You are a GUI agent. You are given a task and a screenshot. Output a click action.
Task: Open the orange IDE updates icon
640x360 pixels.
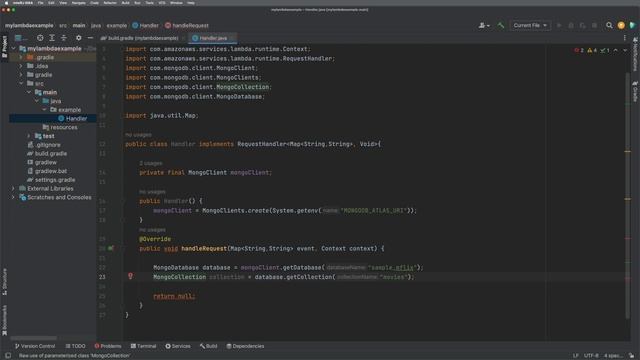click(621, 25)
